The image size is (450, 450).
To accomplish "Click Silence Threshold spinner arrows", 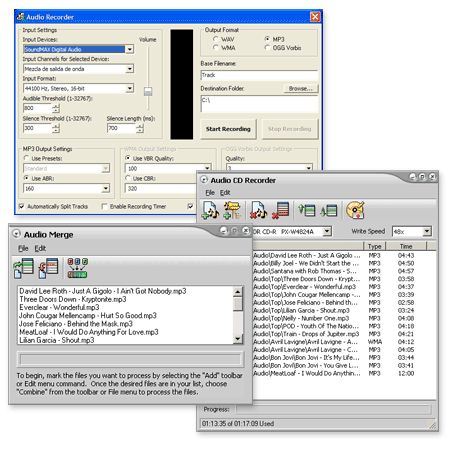I will click(x=56, y=128).
